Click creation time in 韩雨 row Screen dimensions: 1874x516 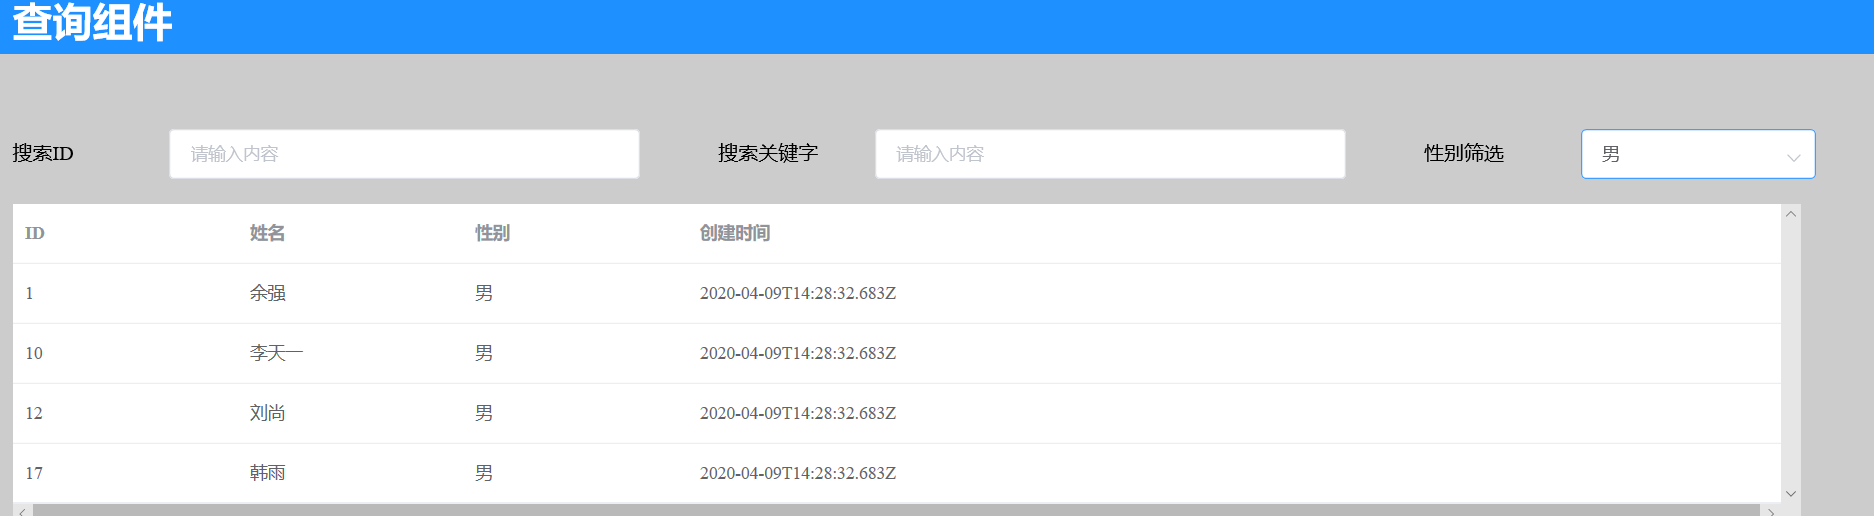[x=798, y=473]
